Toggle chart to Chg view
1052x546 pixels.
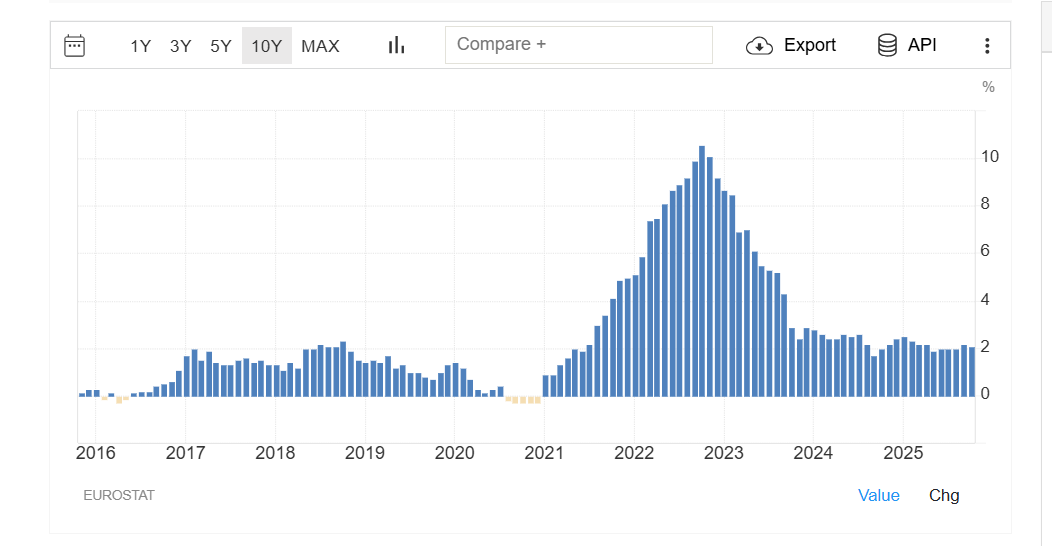tap(943, 495)
